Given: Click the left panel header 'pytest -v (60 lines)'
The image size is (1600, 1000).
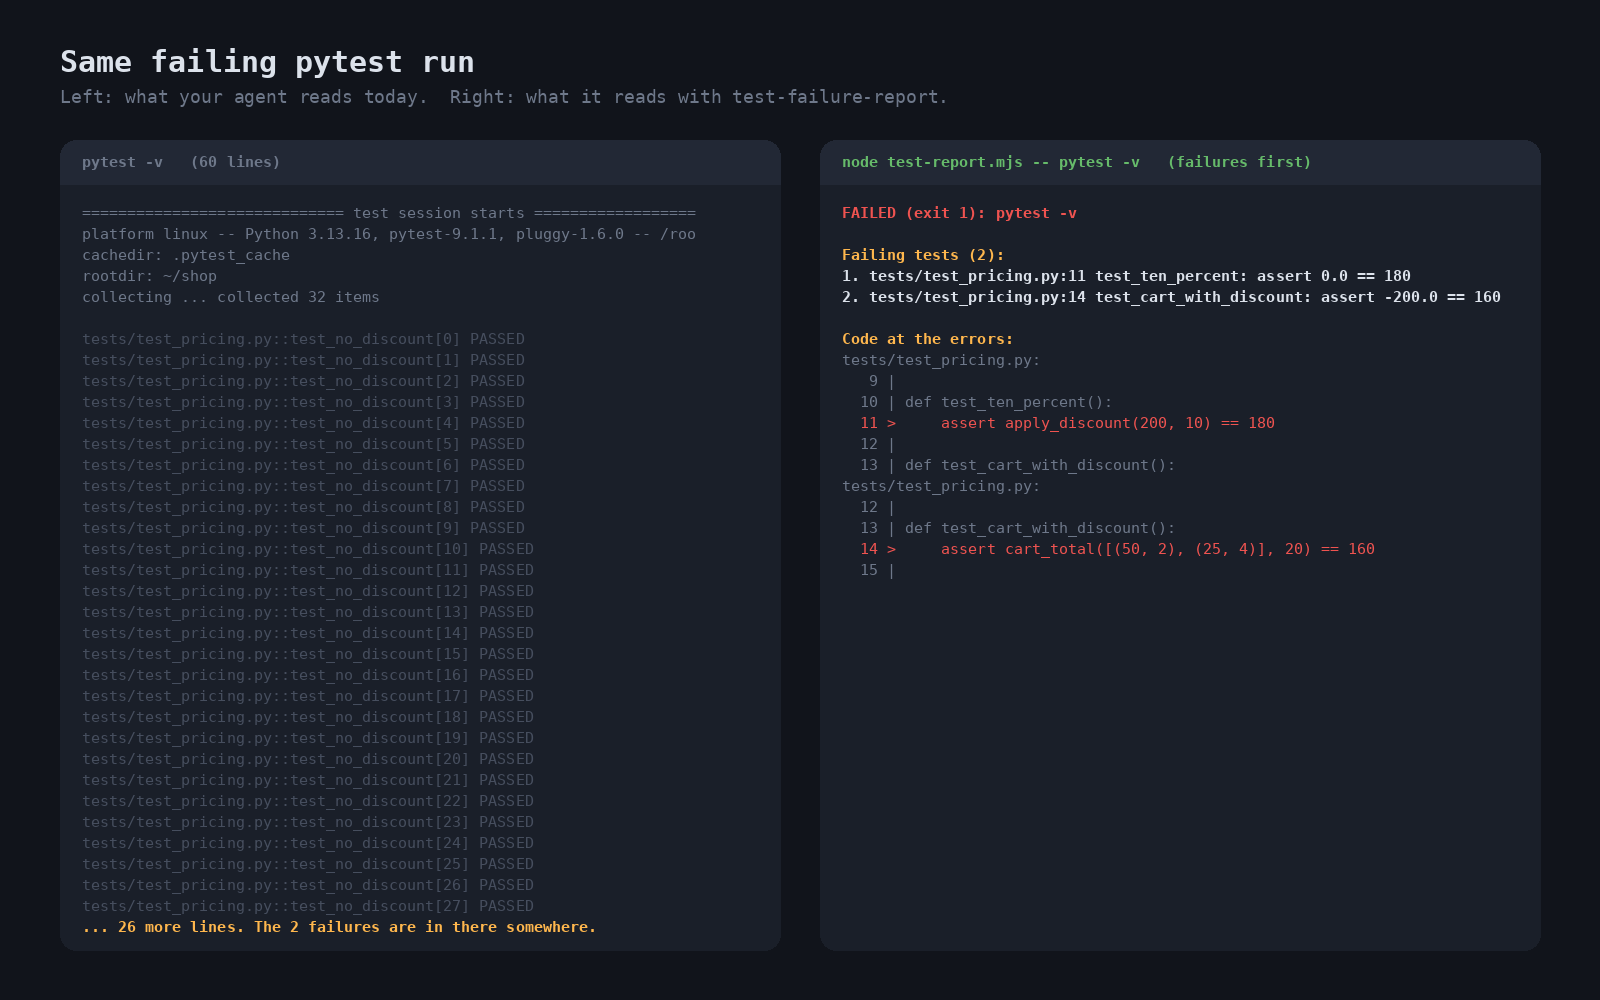Looking at the screenshot, I should 181,162.
